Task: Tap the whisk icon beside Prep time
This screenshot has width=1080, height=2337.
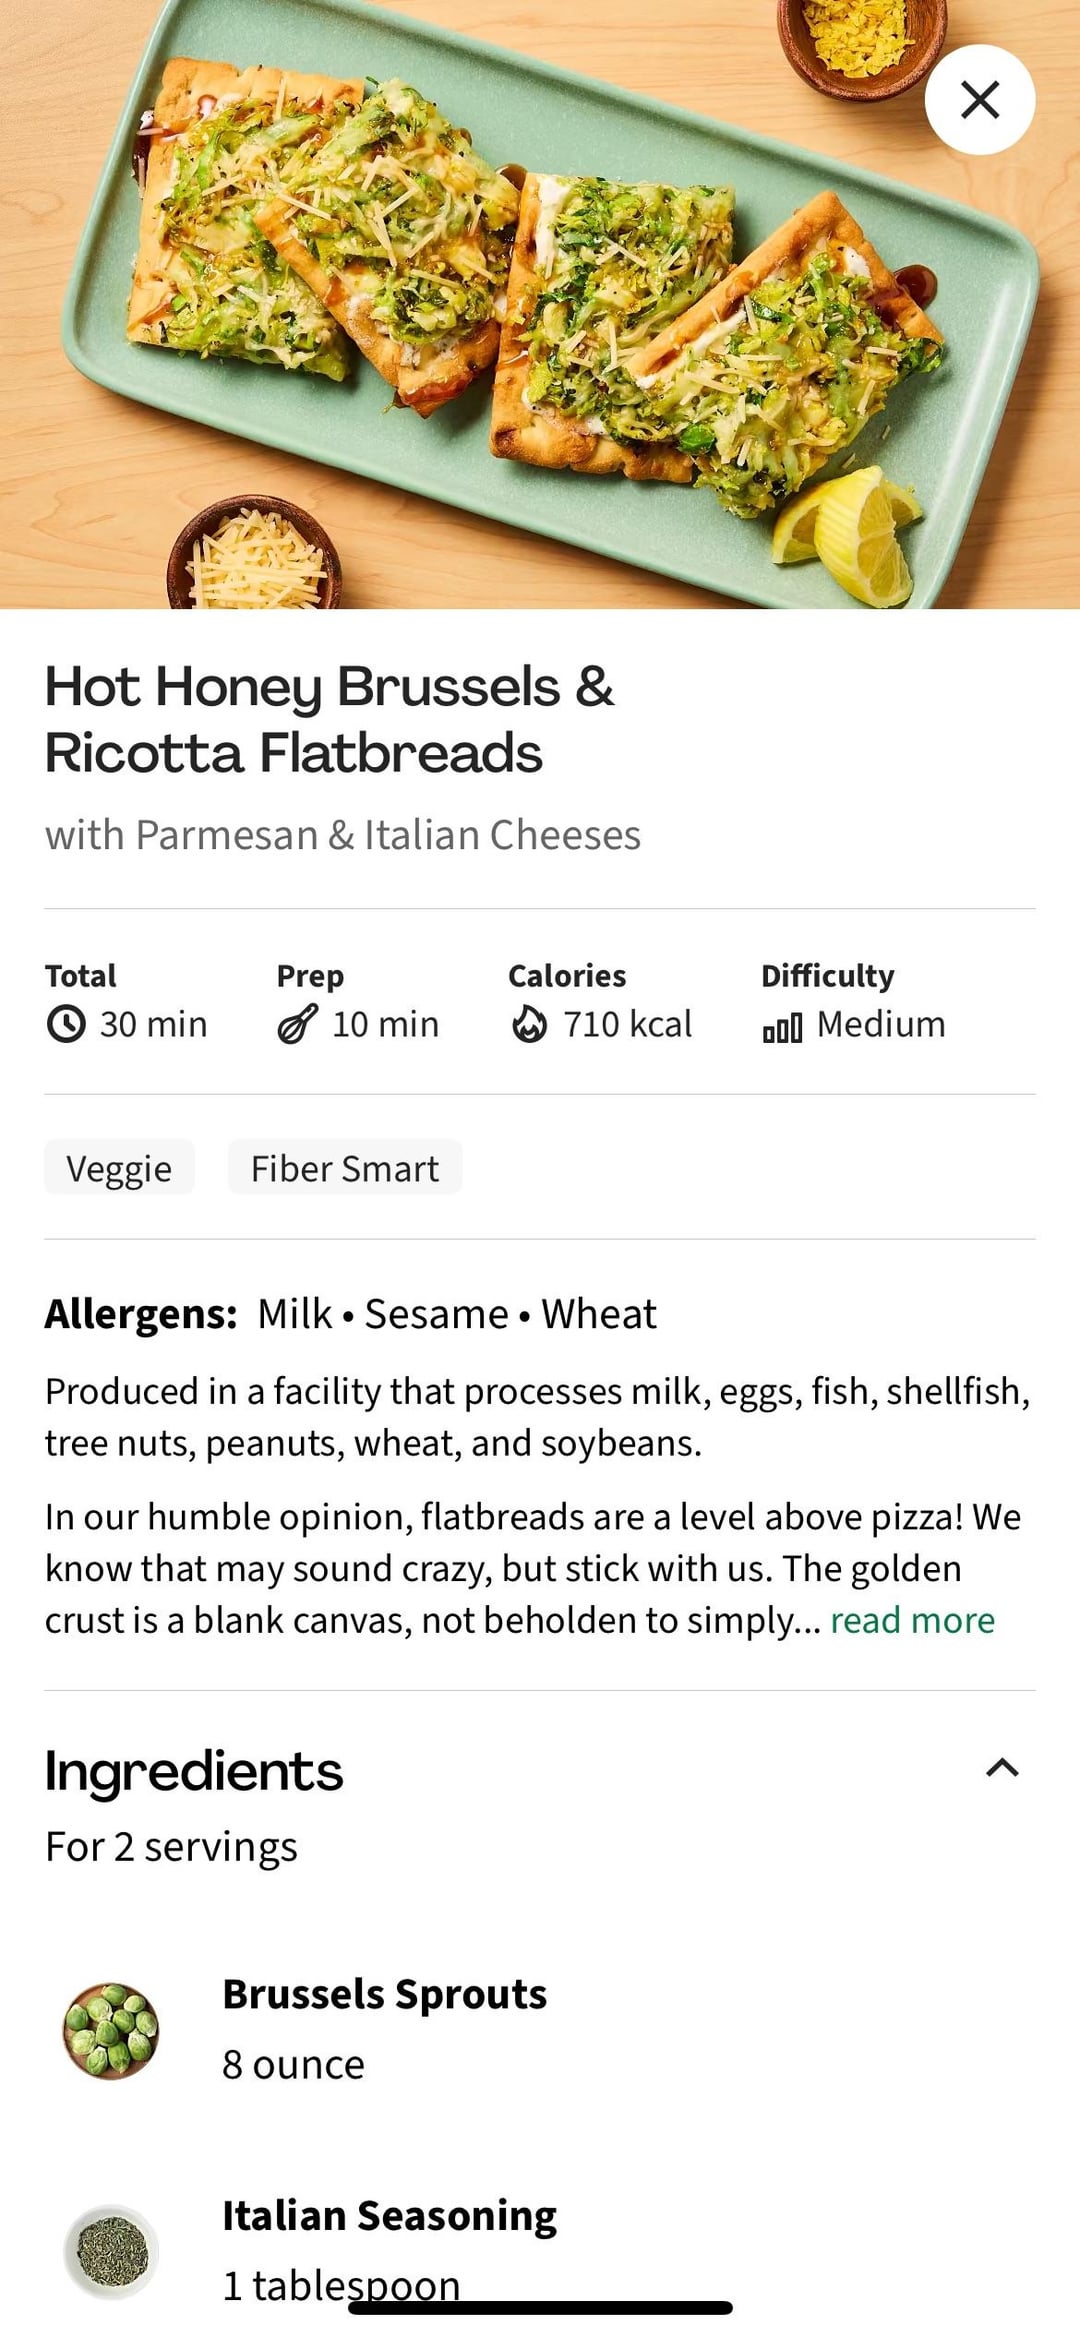Action: click(297, 1024)
